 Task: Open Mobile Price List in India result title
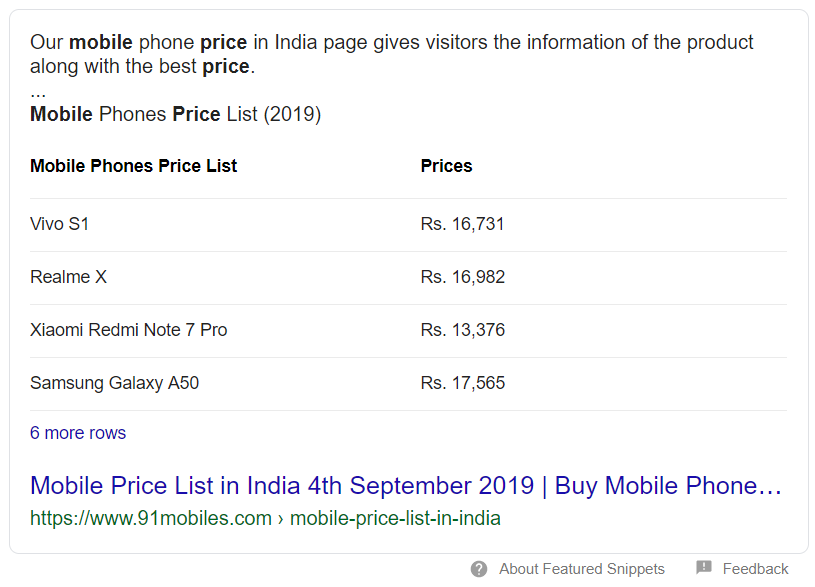[406, 486]
